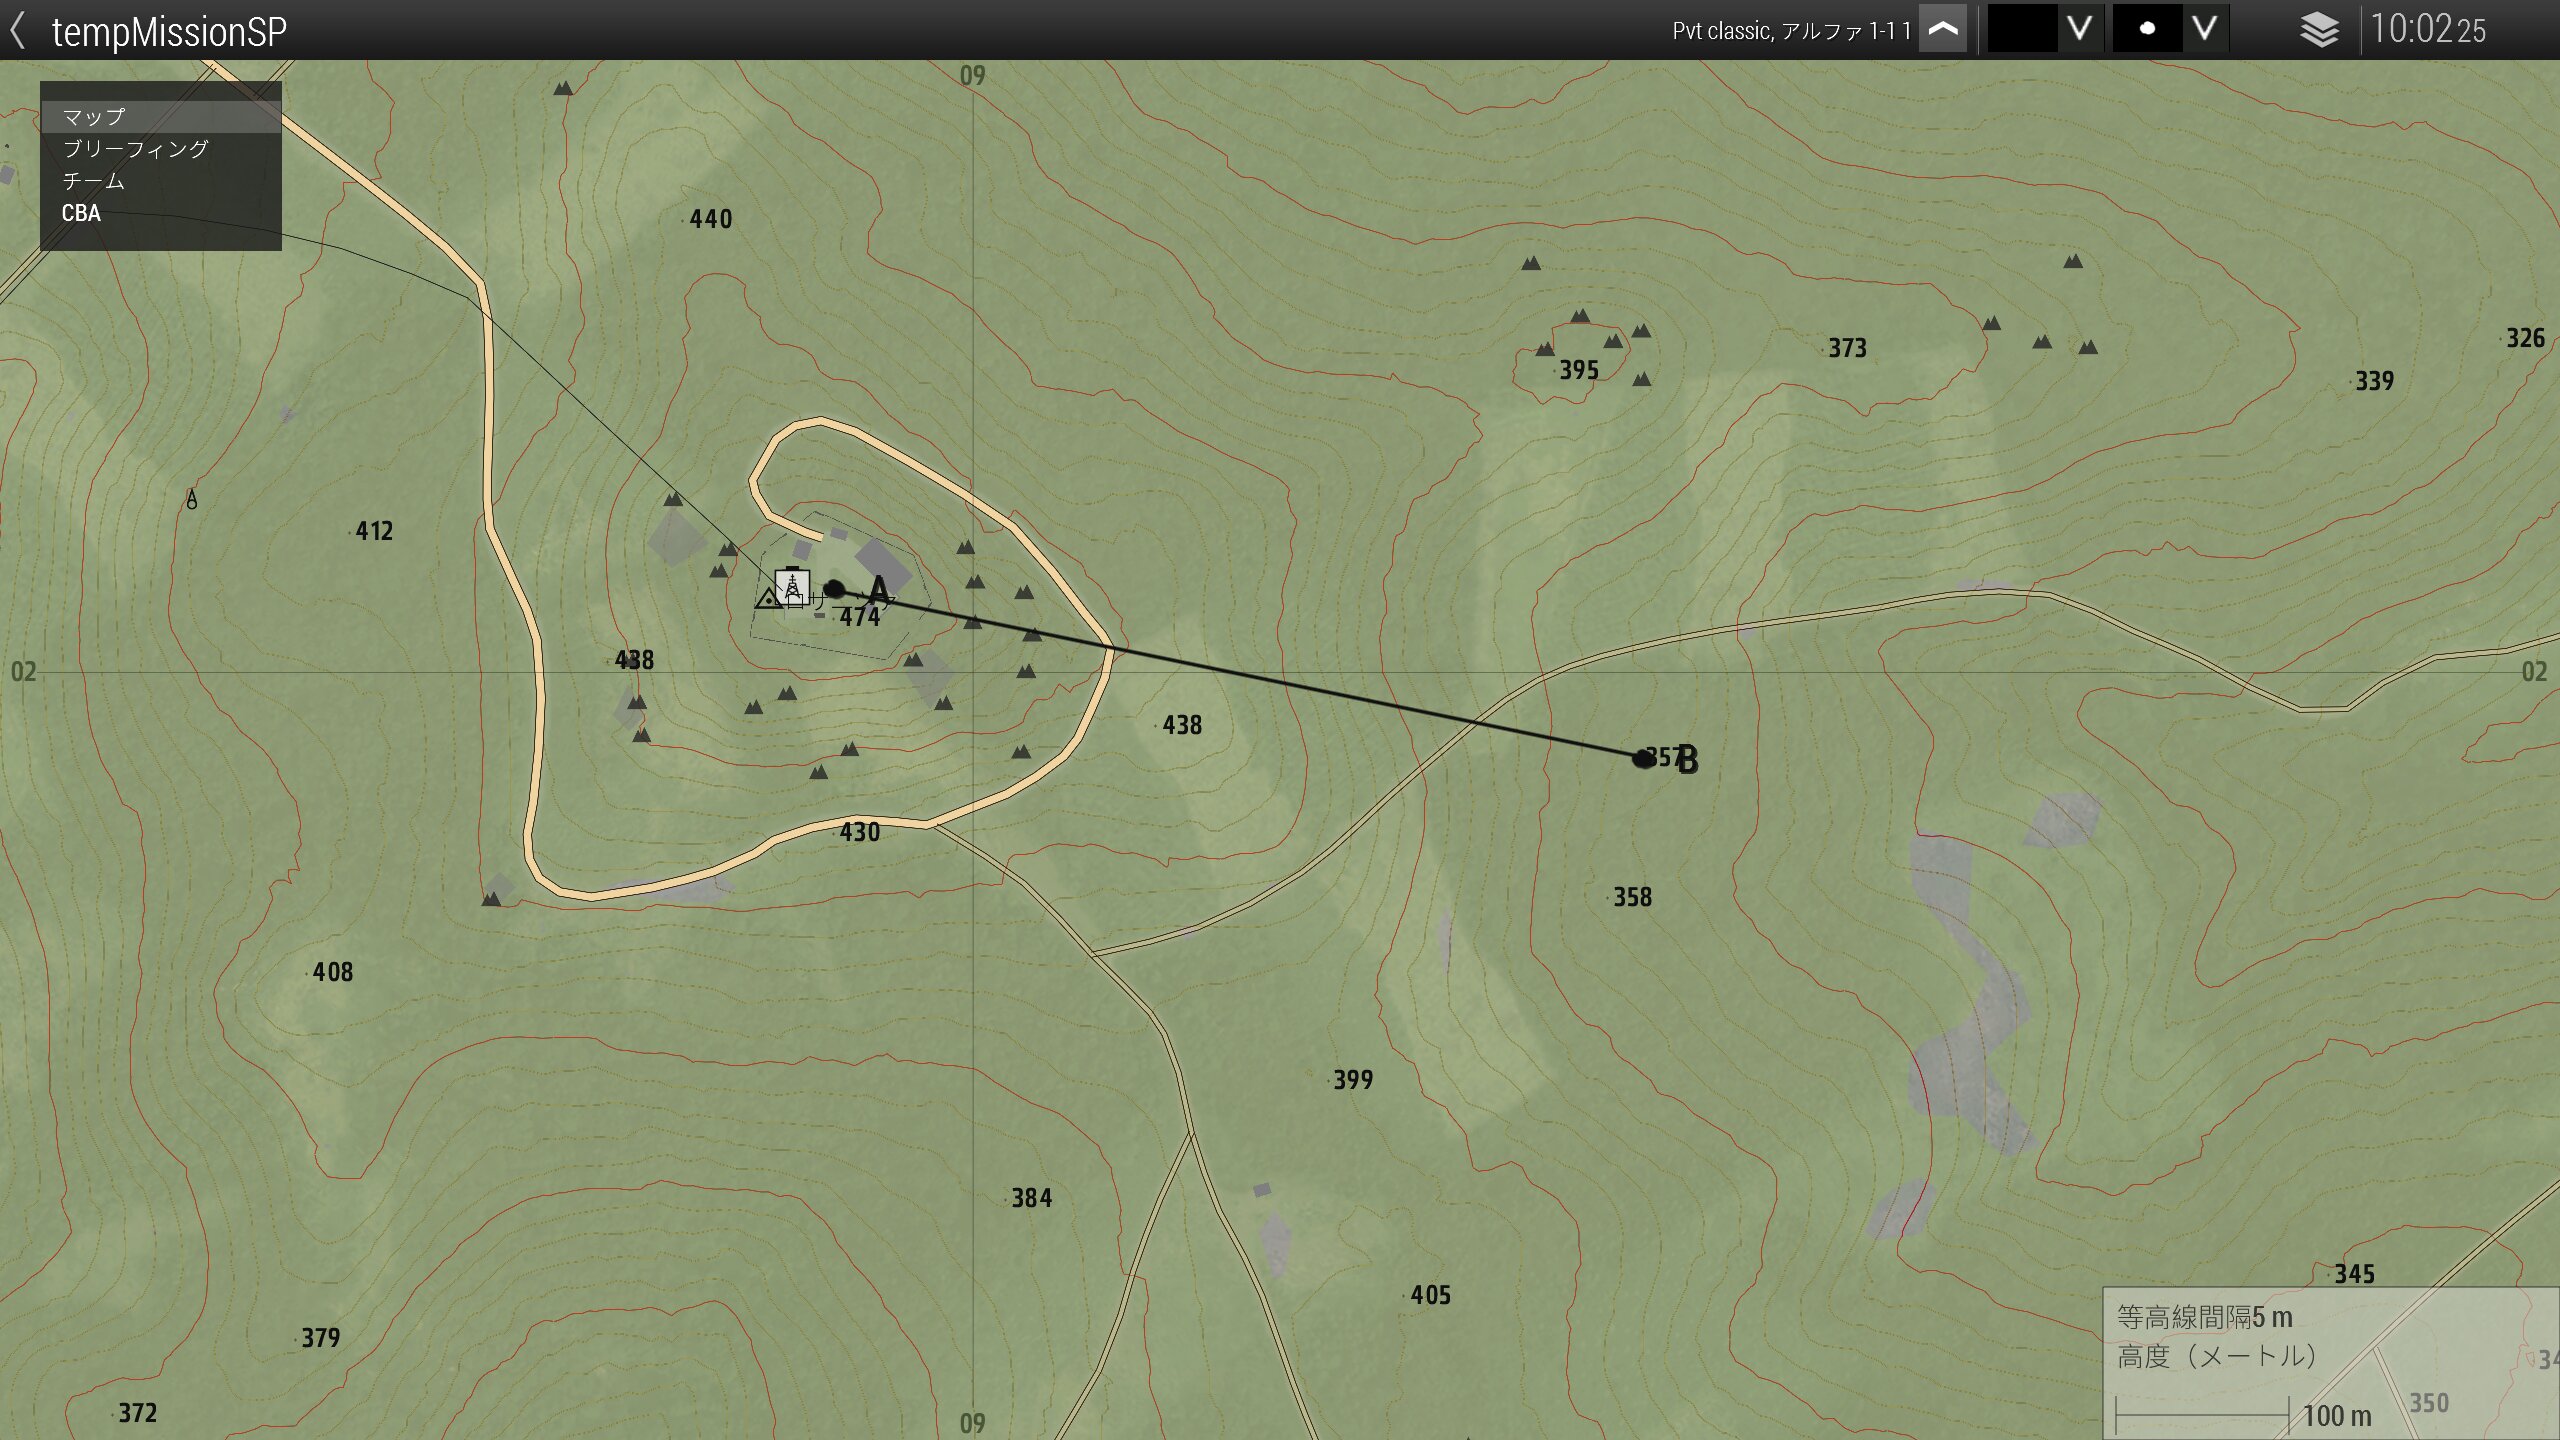Screen dimensions: 2560x1440
Task: Click the elevation label 345
Action: pos(2355,1274)
